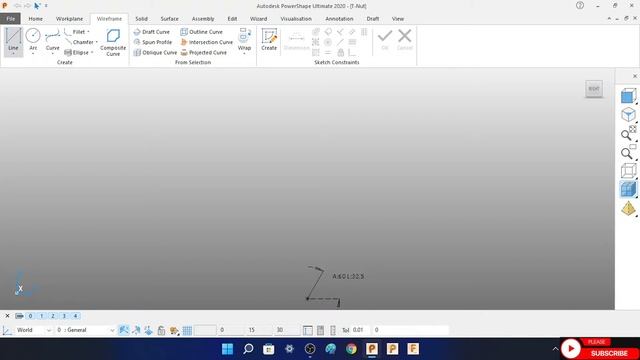Screen dimensions: 640x360
Task: Click Create sketch in the ribbon
Action: click(269, 40)
